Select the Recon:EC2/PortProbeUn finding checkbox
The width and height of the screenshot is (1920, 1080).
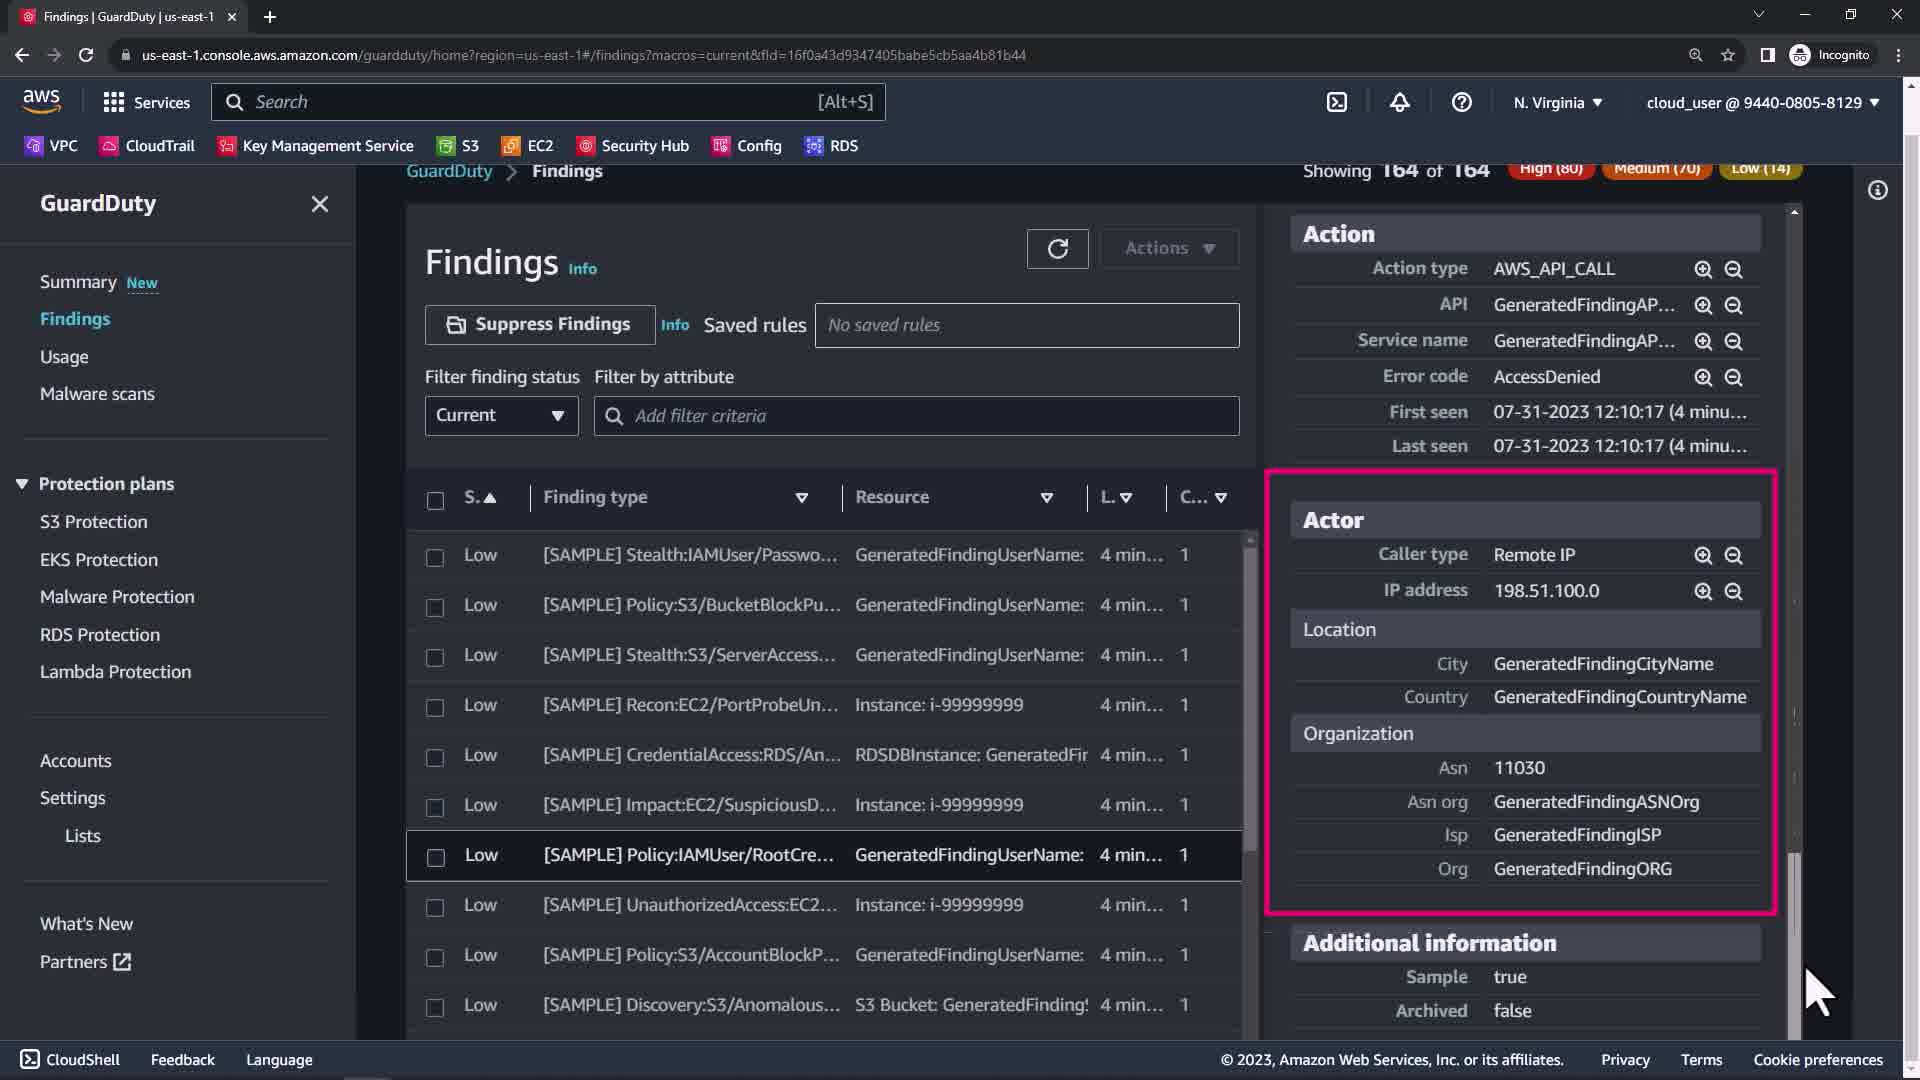(x=435, y=707)
